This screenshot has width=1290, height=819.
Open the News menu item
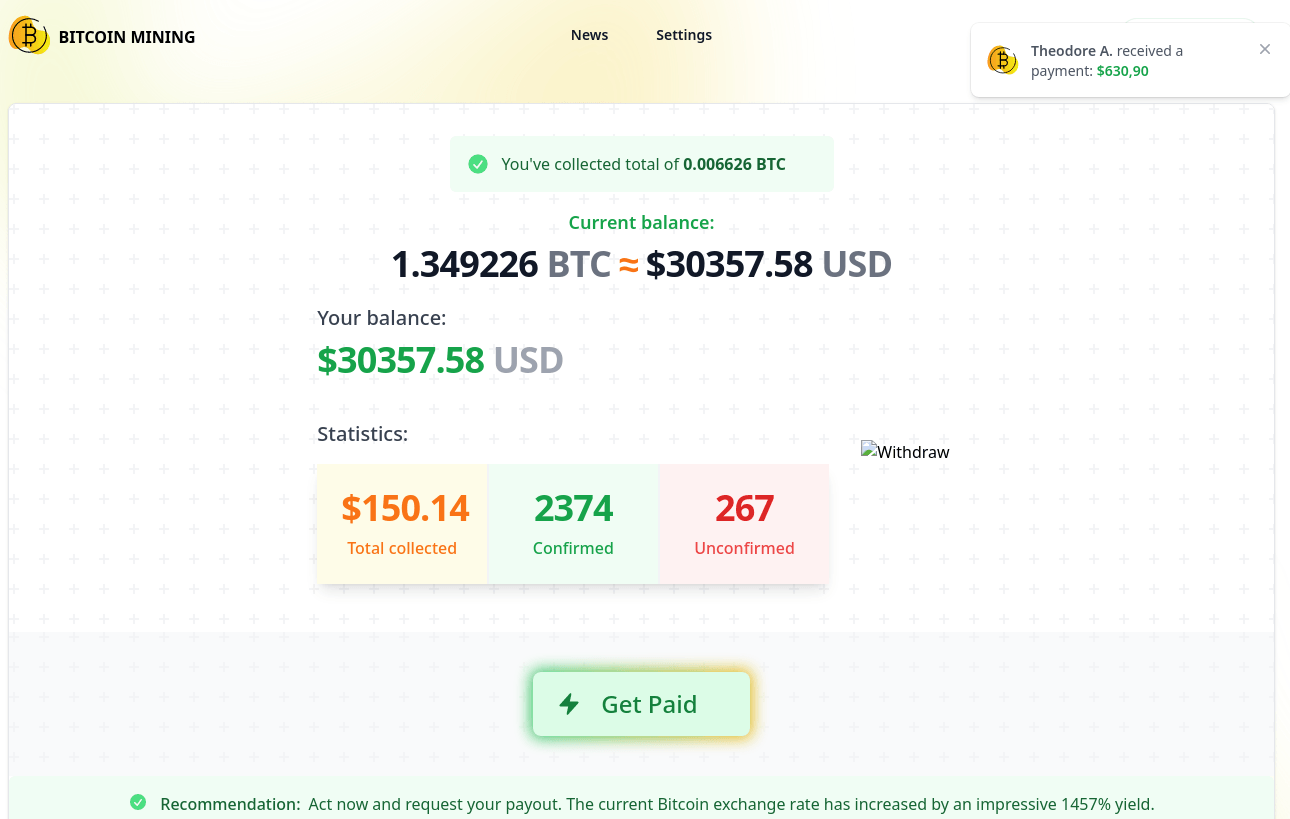(x=589, y=35)
